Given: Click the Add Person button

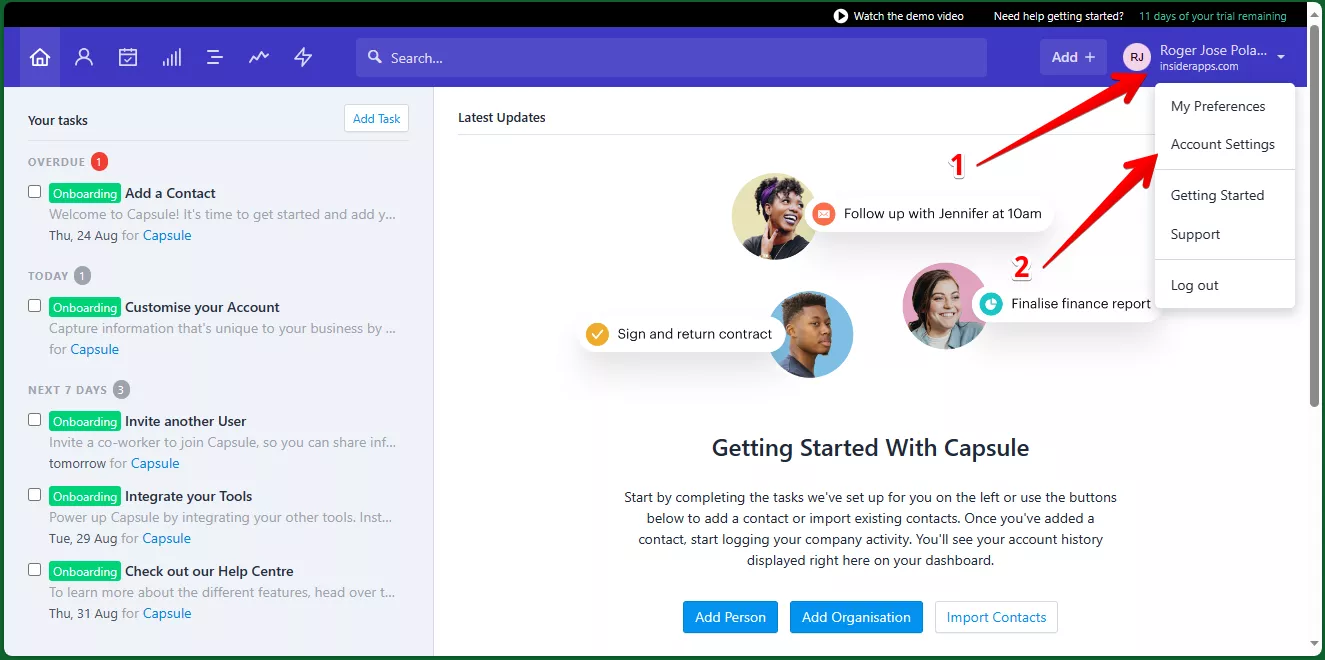Looking at the screenshot, I should click(x=730, y=617).
